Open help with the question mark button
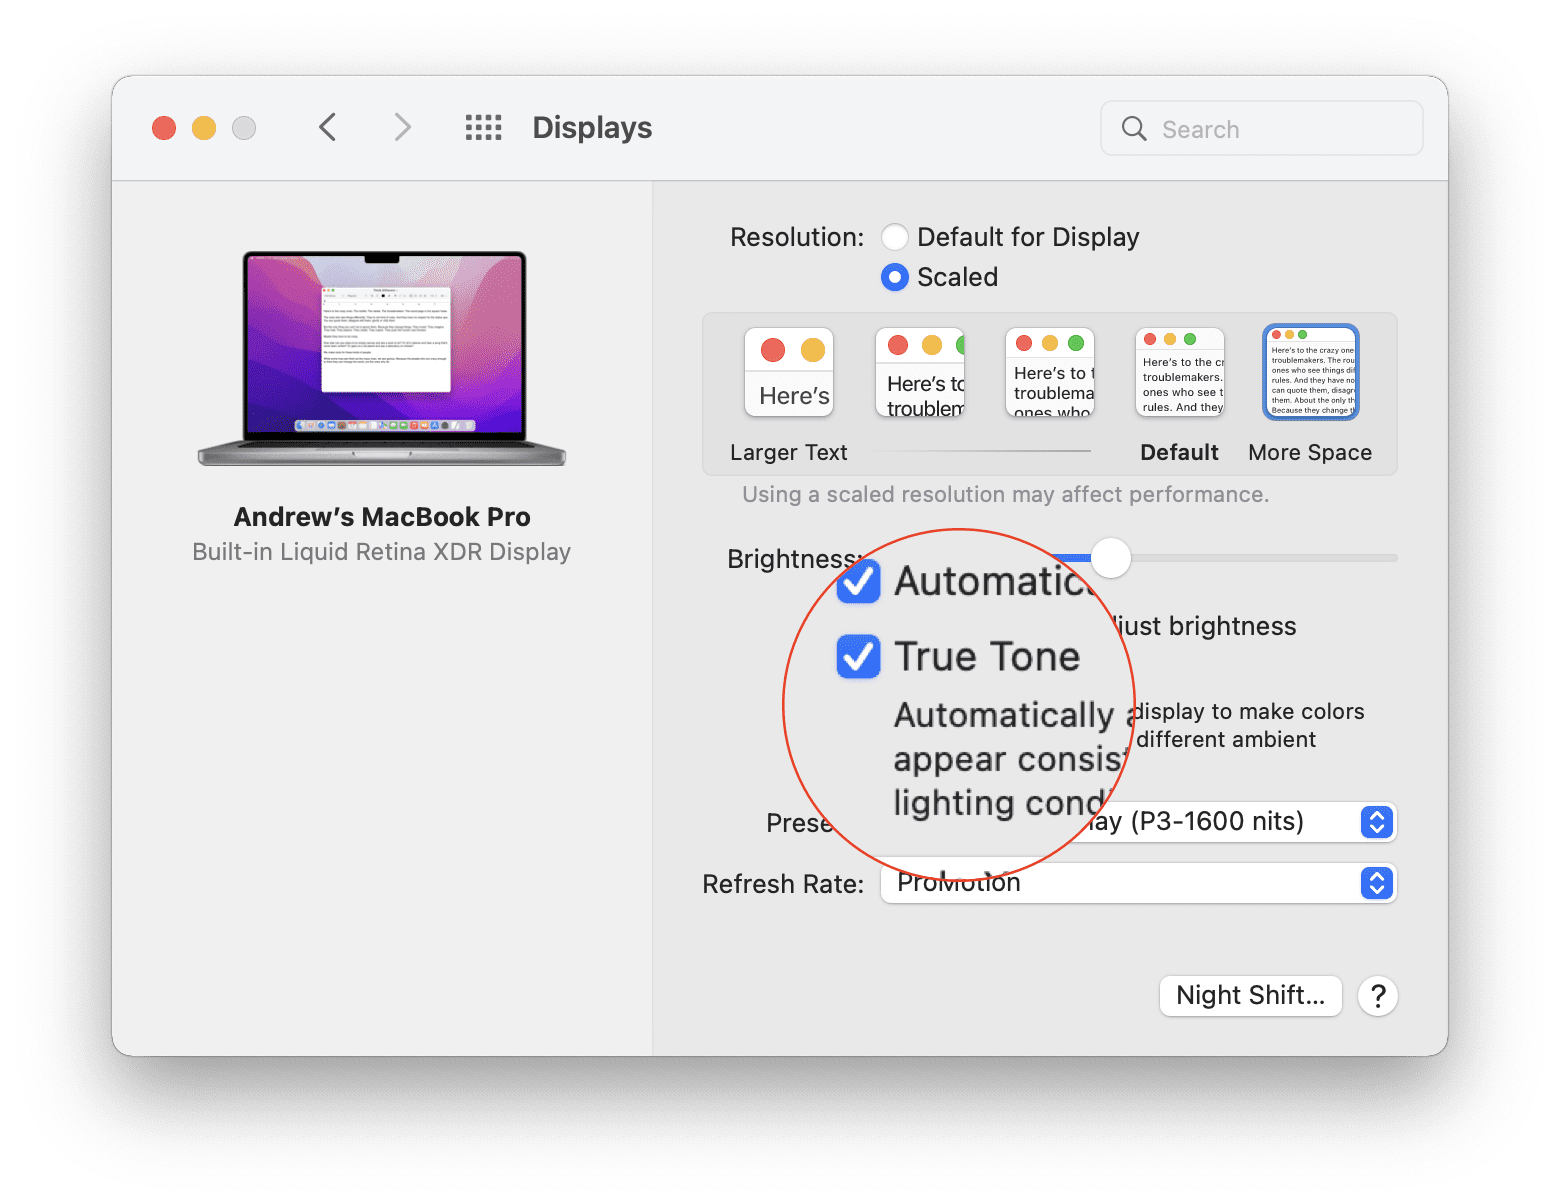The image size is (1560, 1204). pos(1378,996)
